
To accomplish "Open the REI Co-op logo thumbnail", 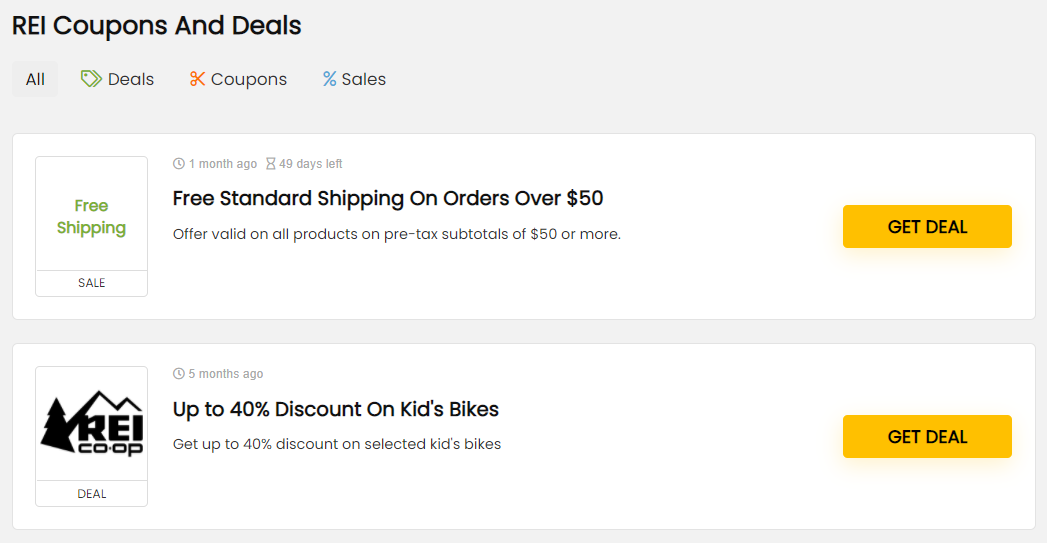I will click(91, 423).
